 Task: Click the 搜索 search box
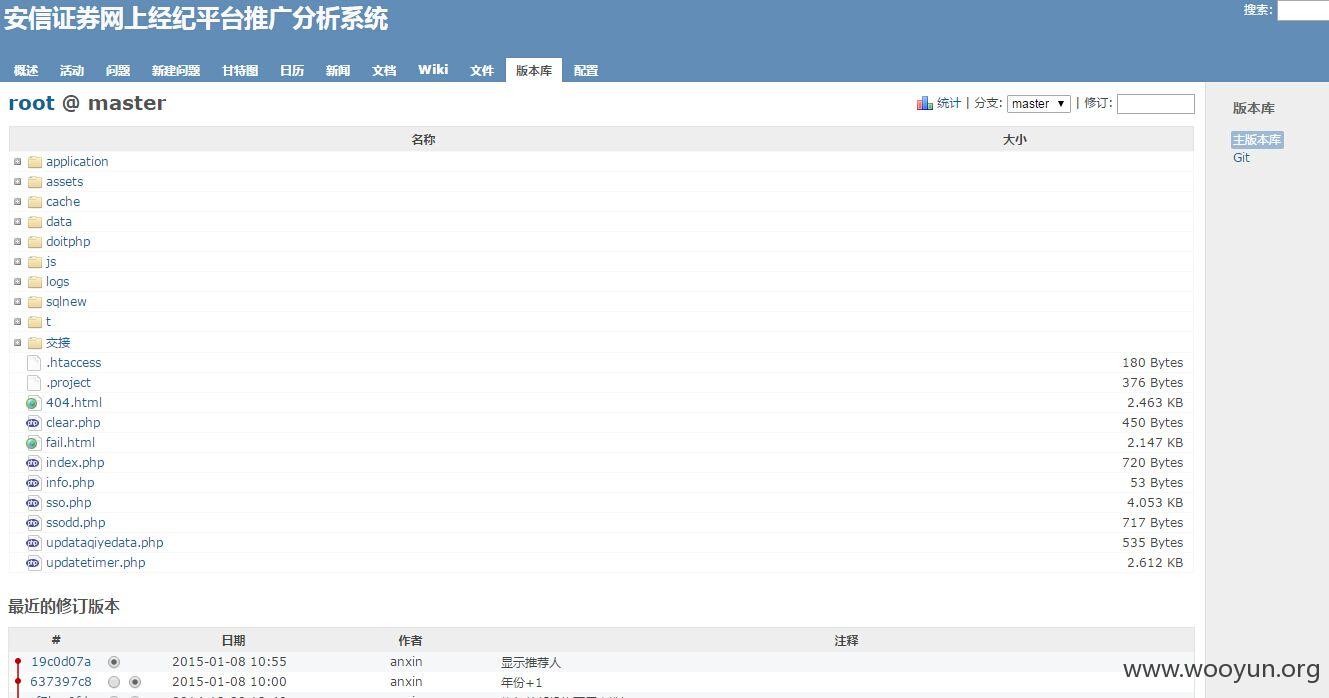(1303, 10)
